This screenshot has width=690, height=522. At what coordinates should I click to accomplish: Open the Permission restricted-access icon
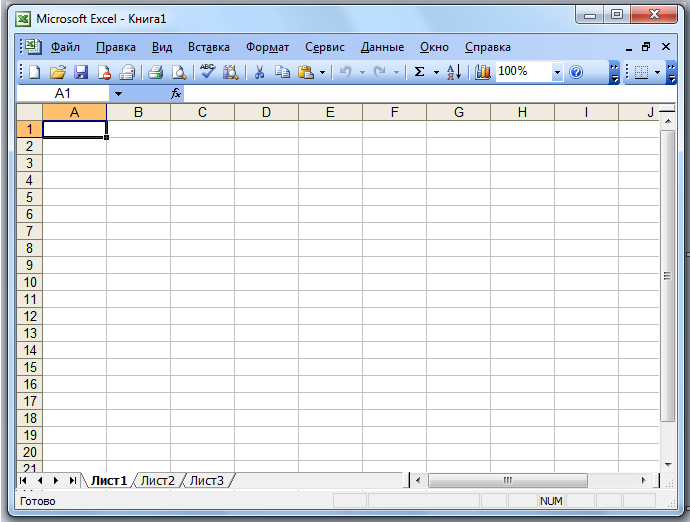pyautogui.click(x=104, y=72)
